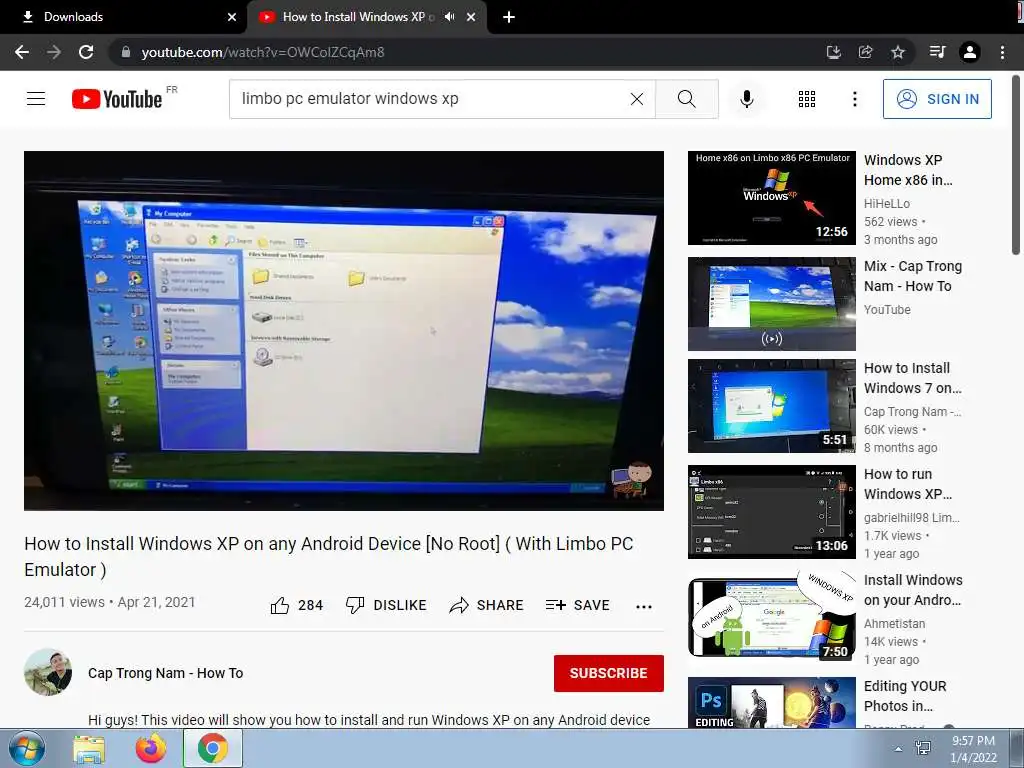This screenshot has width=1024, height=768.
Task: Click the lock icon in address bar
Action: 126,52
